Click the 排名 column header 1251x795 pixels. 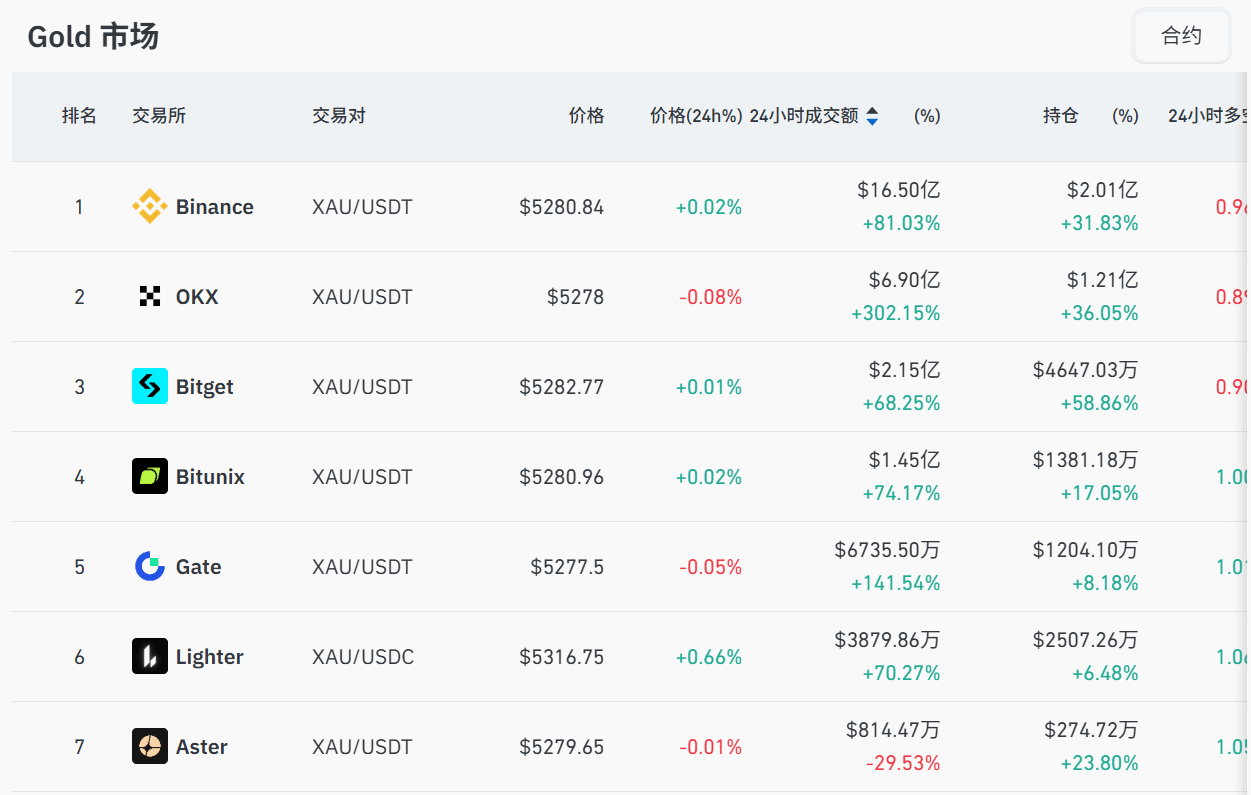click(x=79, y=116)
